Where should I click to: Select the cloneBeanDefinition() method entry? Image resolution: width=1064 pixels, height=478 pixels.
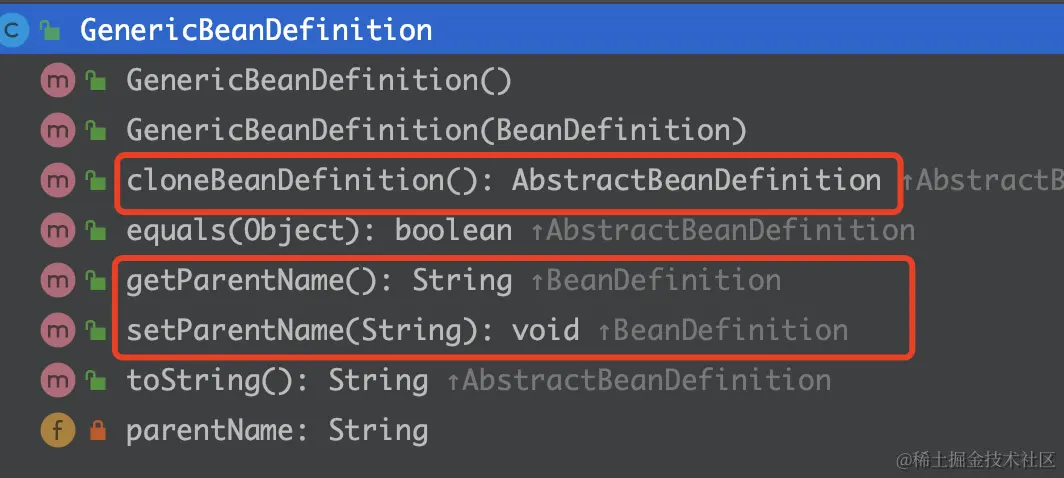pyautogui.click(x=504, y=181)
